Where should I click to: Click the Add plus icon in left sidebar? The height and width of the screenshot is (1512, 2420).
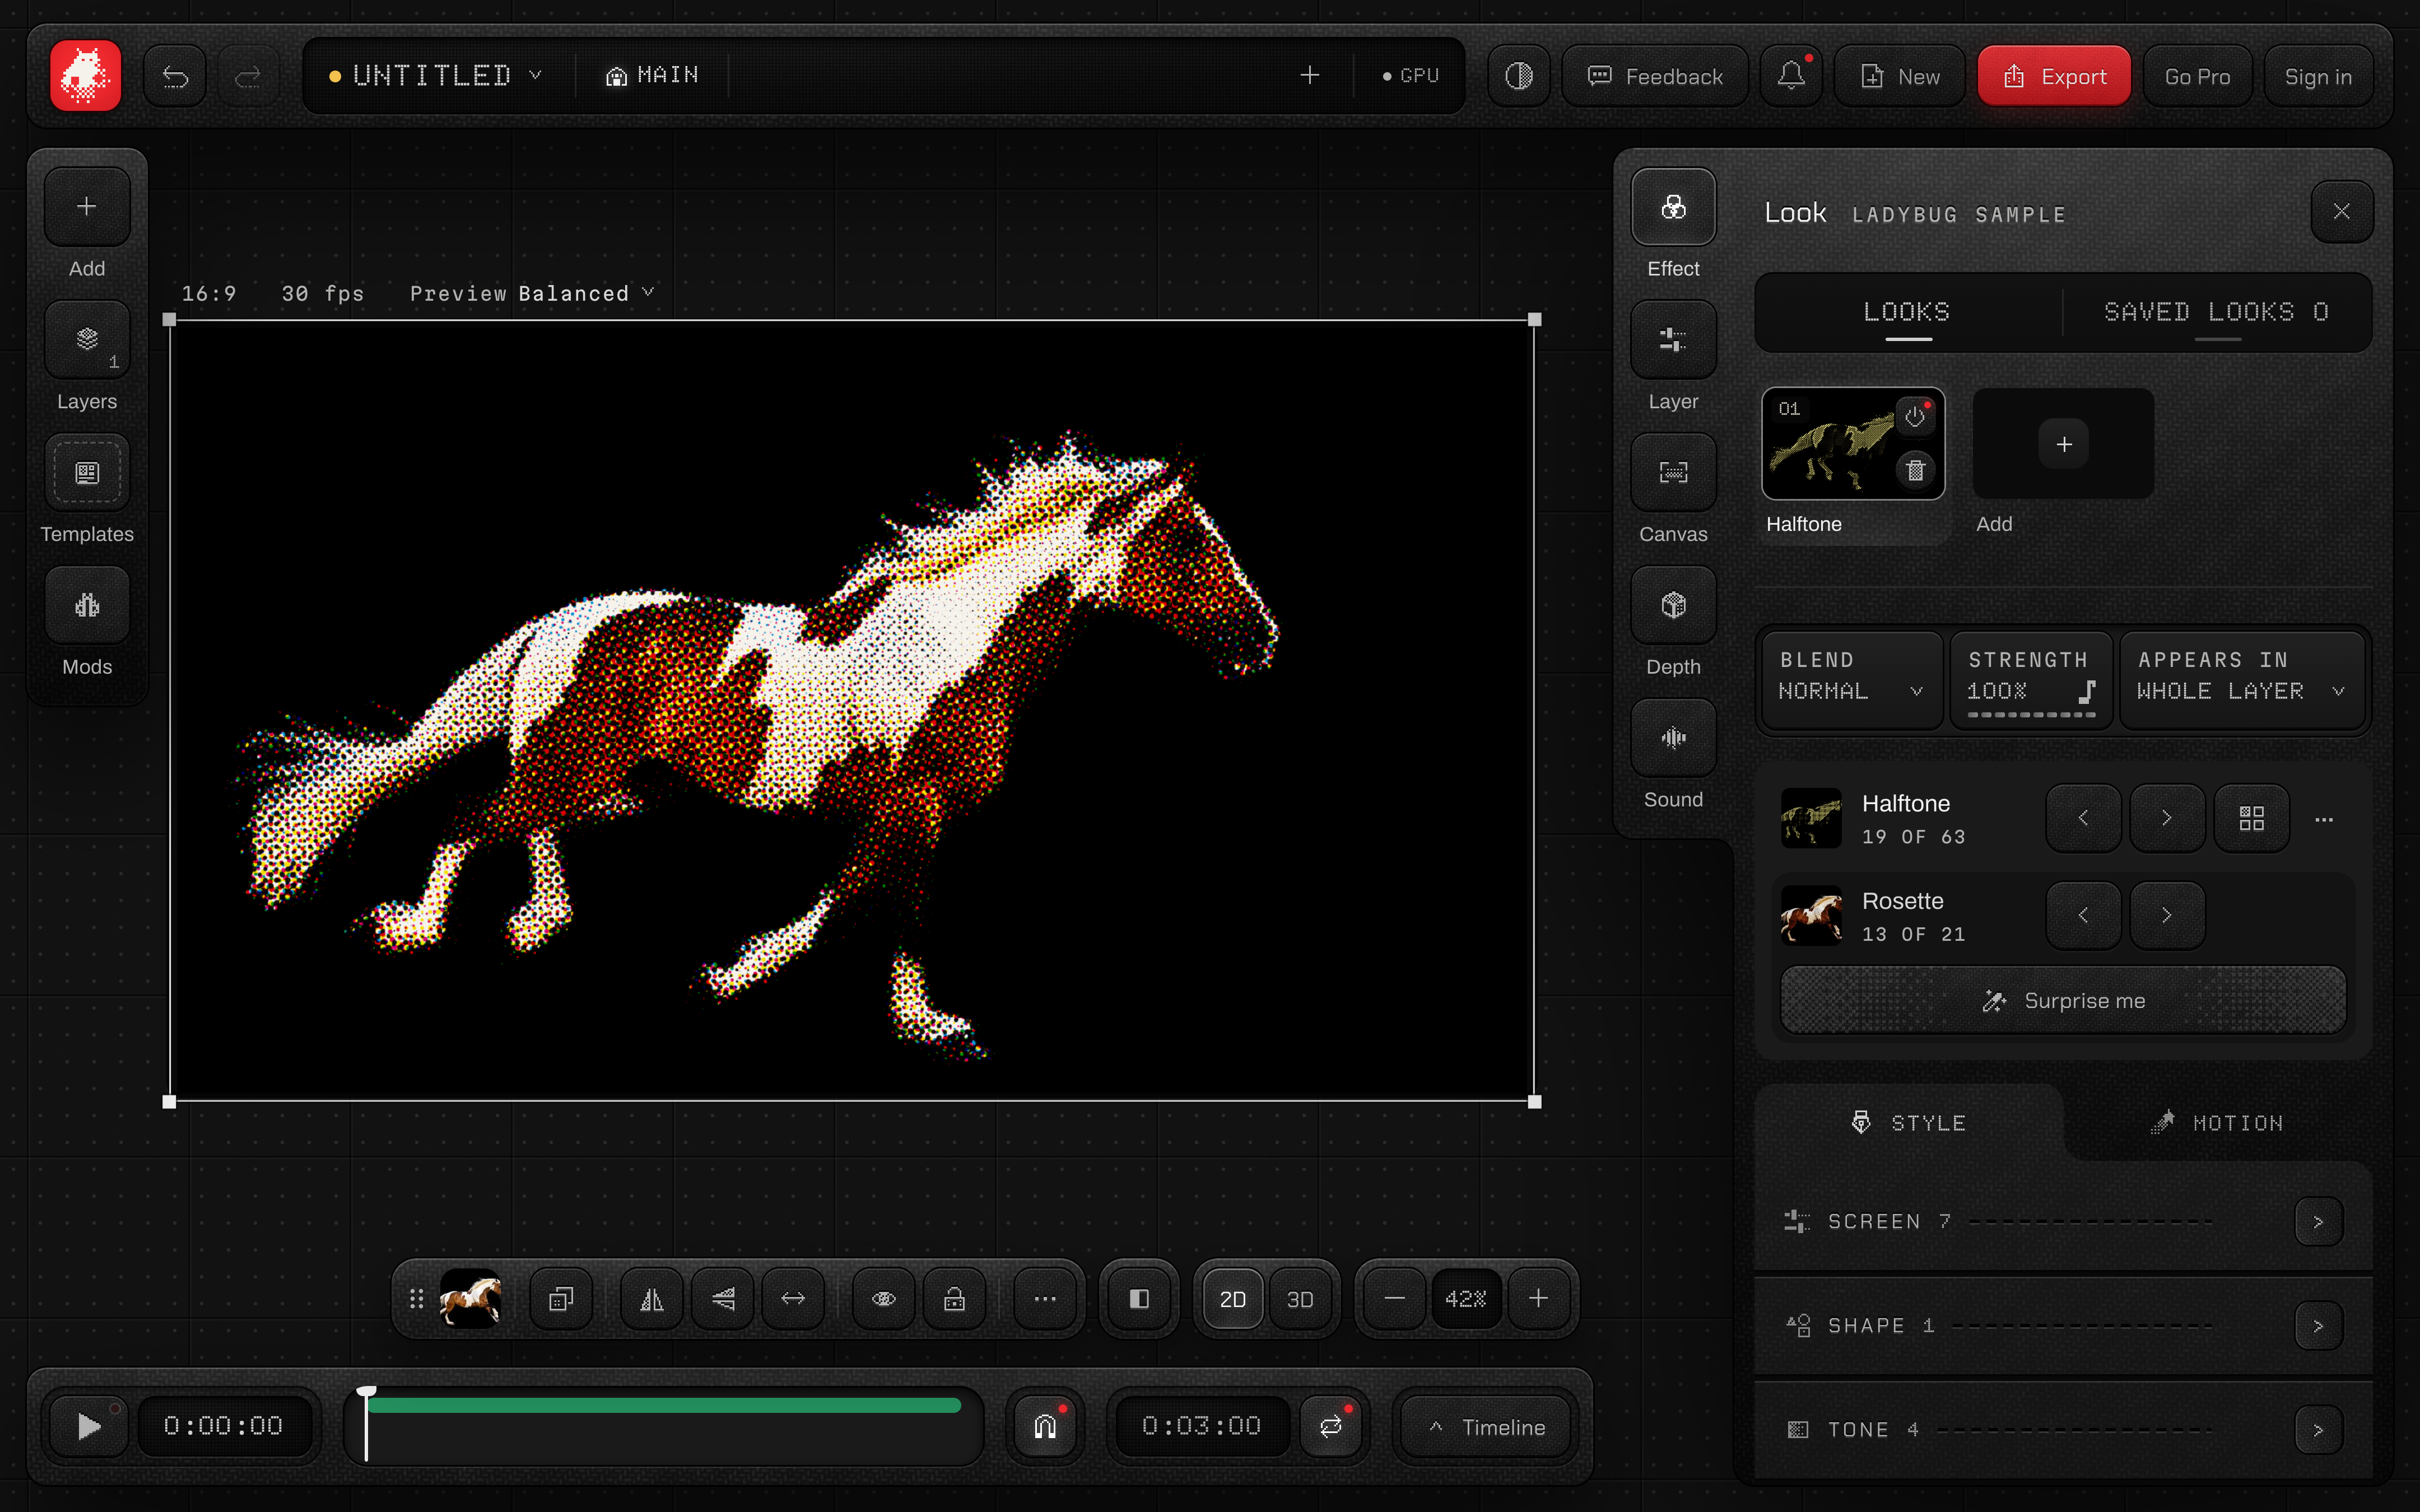tap(87, 207)
